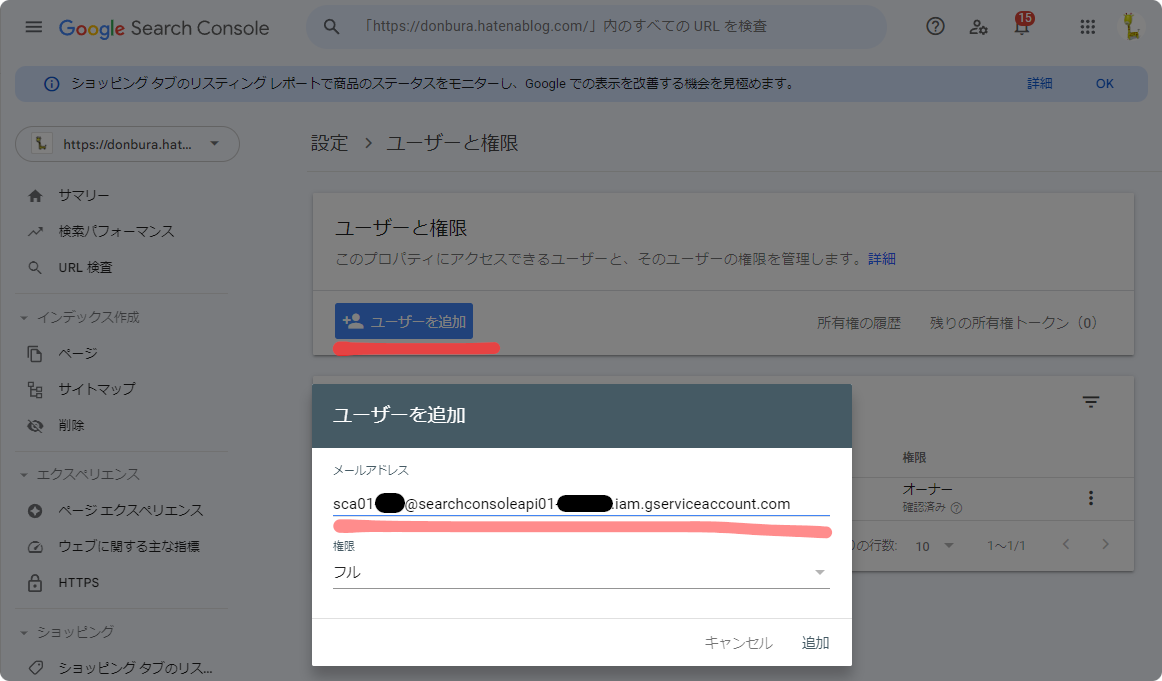
Task: Open 残りの所有権トークン (0)
Action: (1013, 323)
